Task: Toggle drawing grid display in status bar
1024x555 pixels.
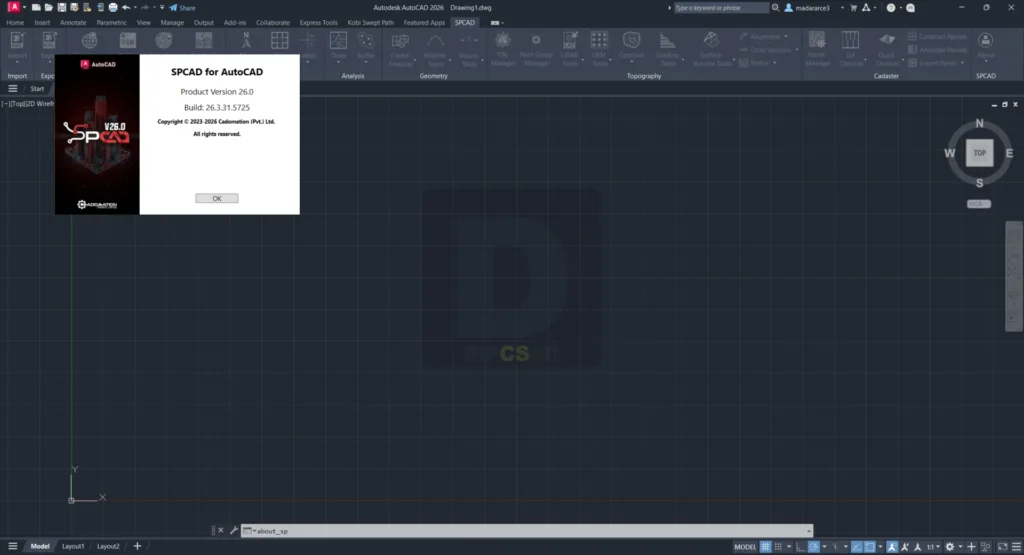Action: [x=765, y=547]
